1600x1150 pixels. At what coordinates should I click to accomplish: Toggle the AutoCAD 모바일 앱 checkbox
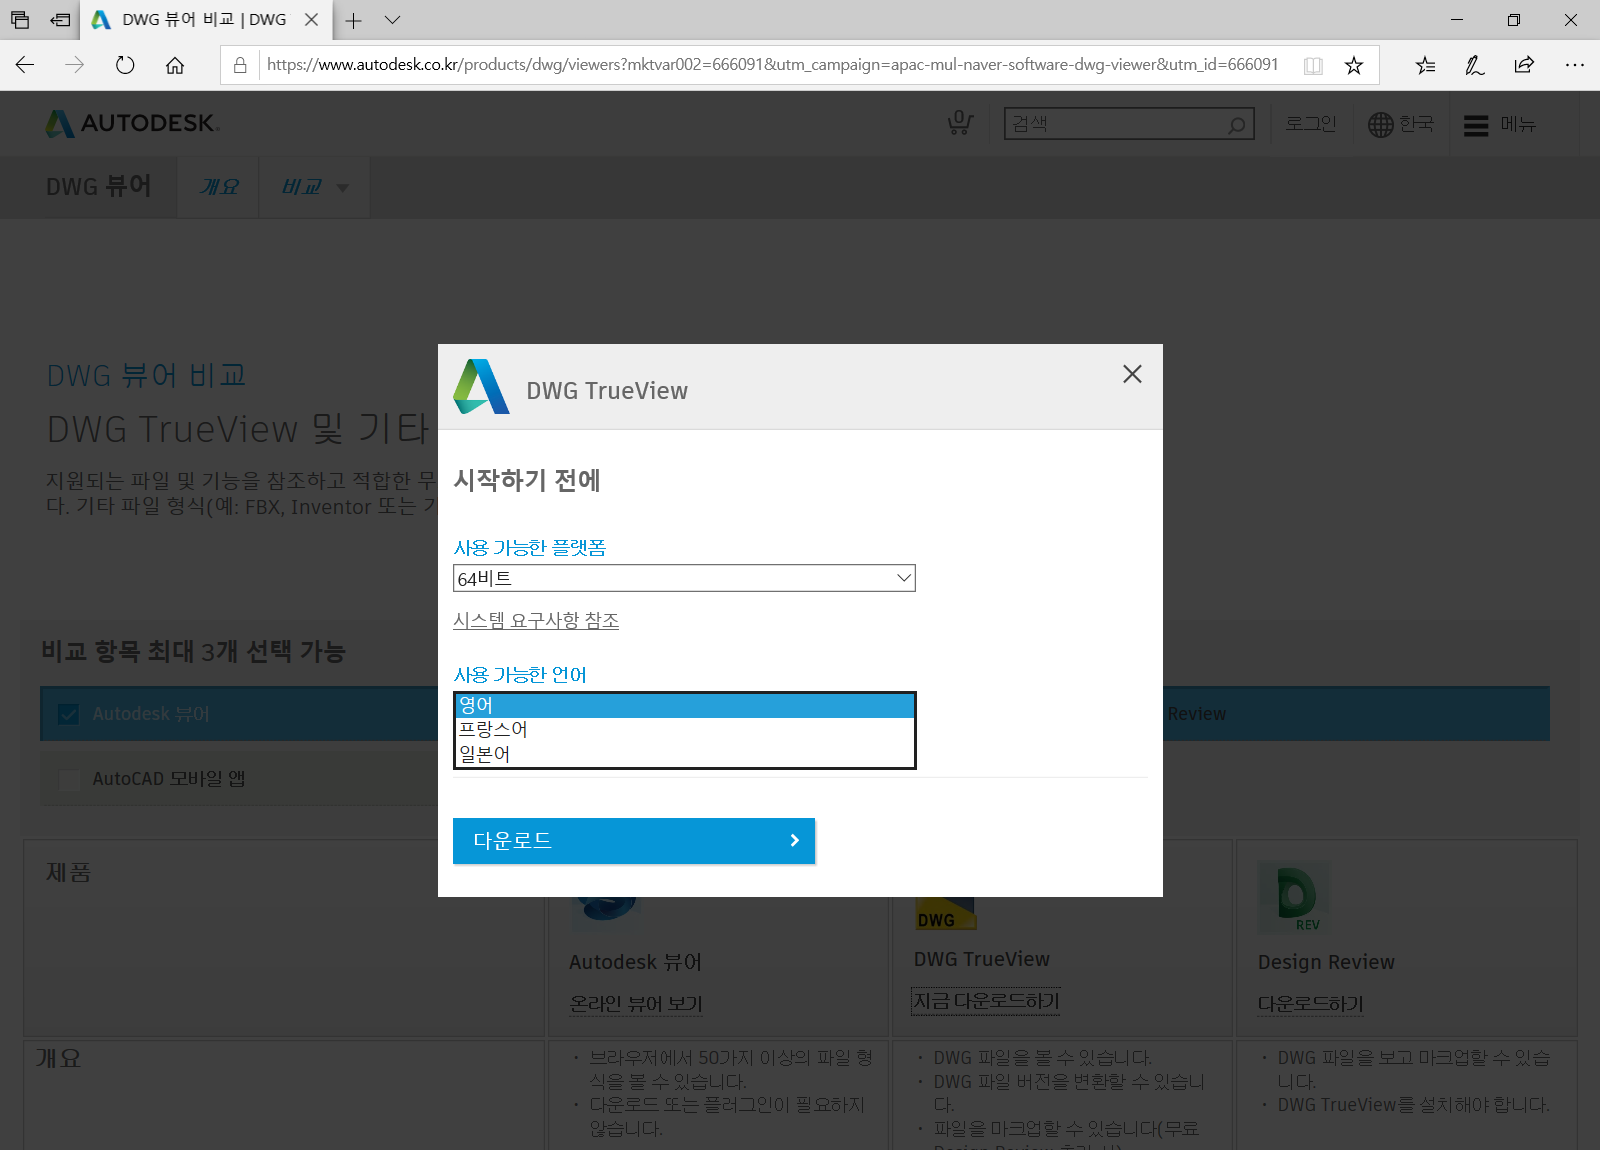tap(70, 780)
